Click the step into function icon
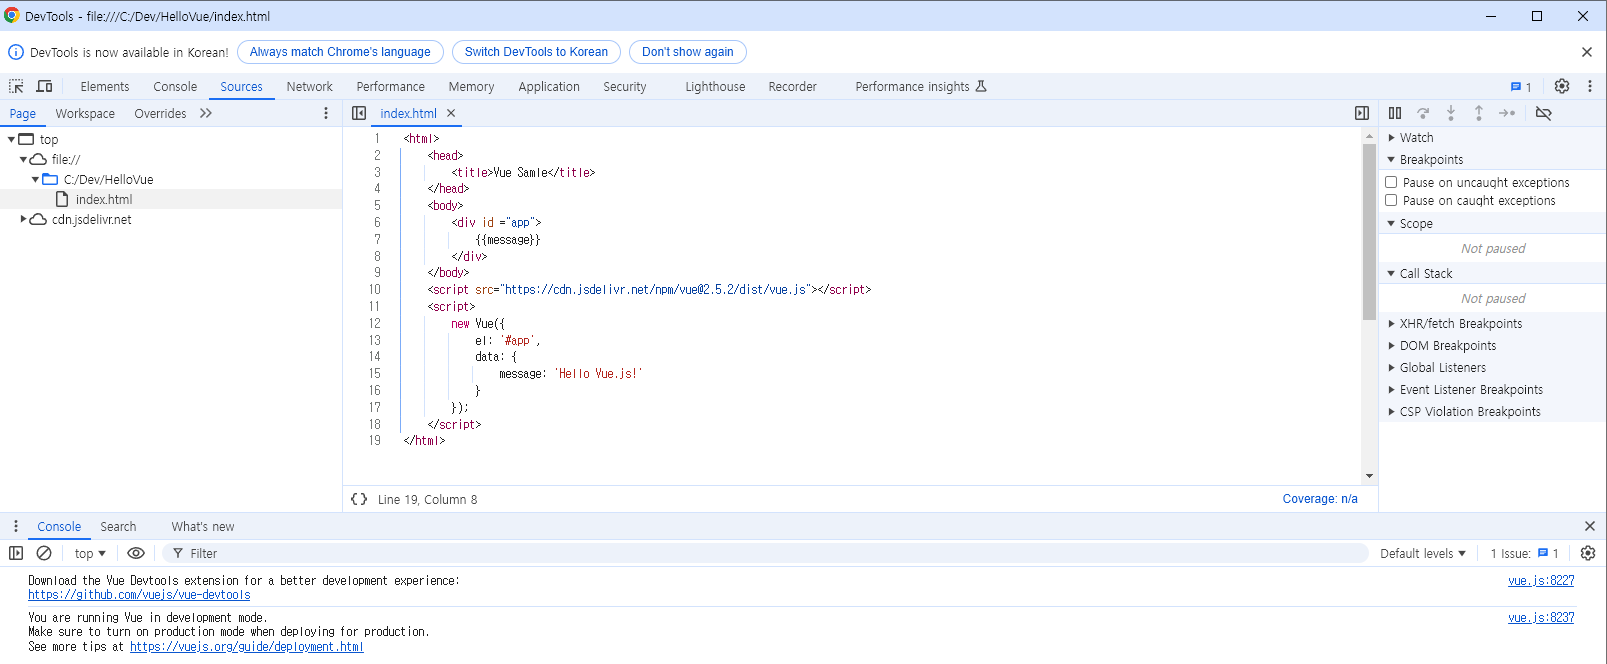 point(1451,114)
